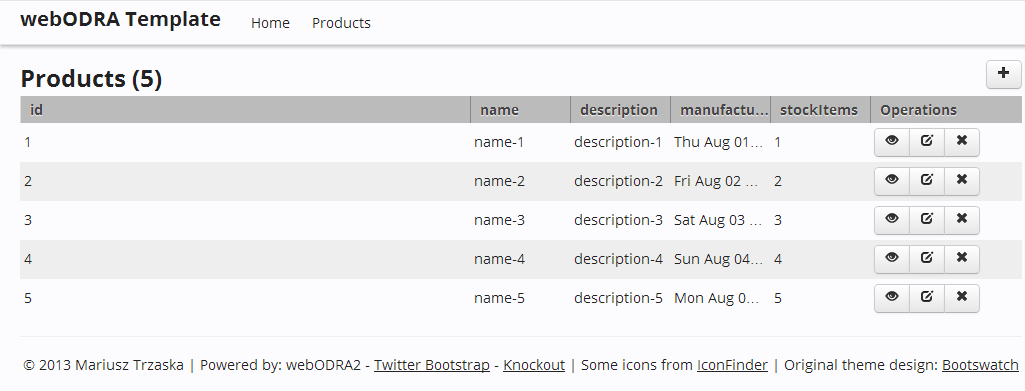Visit the IconFinder footer link
The image size is (1025, 391).
coord(732,365)
